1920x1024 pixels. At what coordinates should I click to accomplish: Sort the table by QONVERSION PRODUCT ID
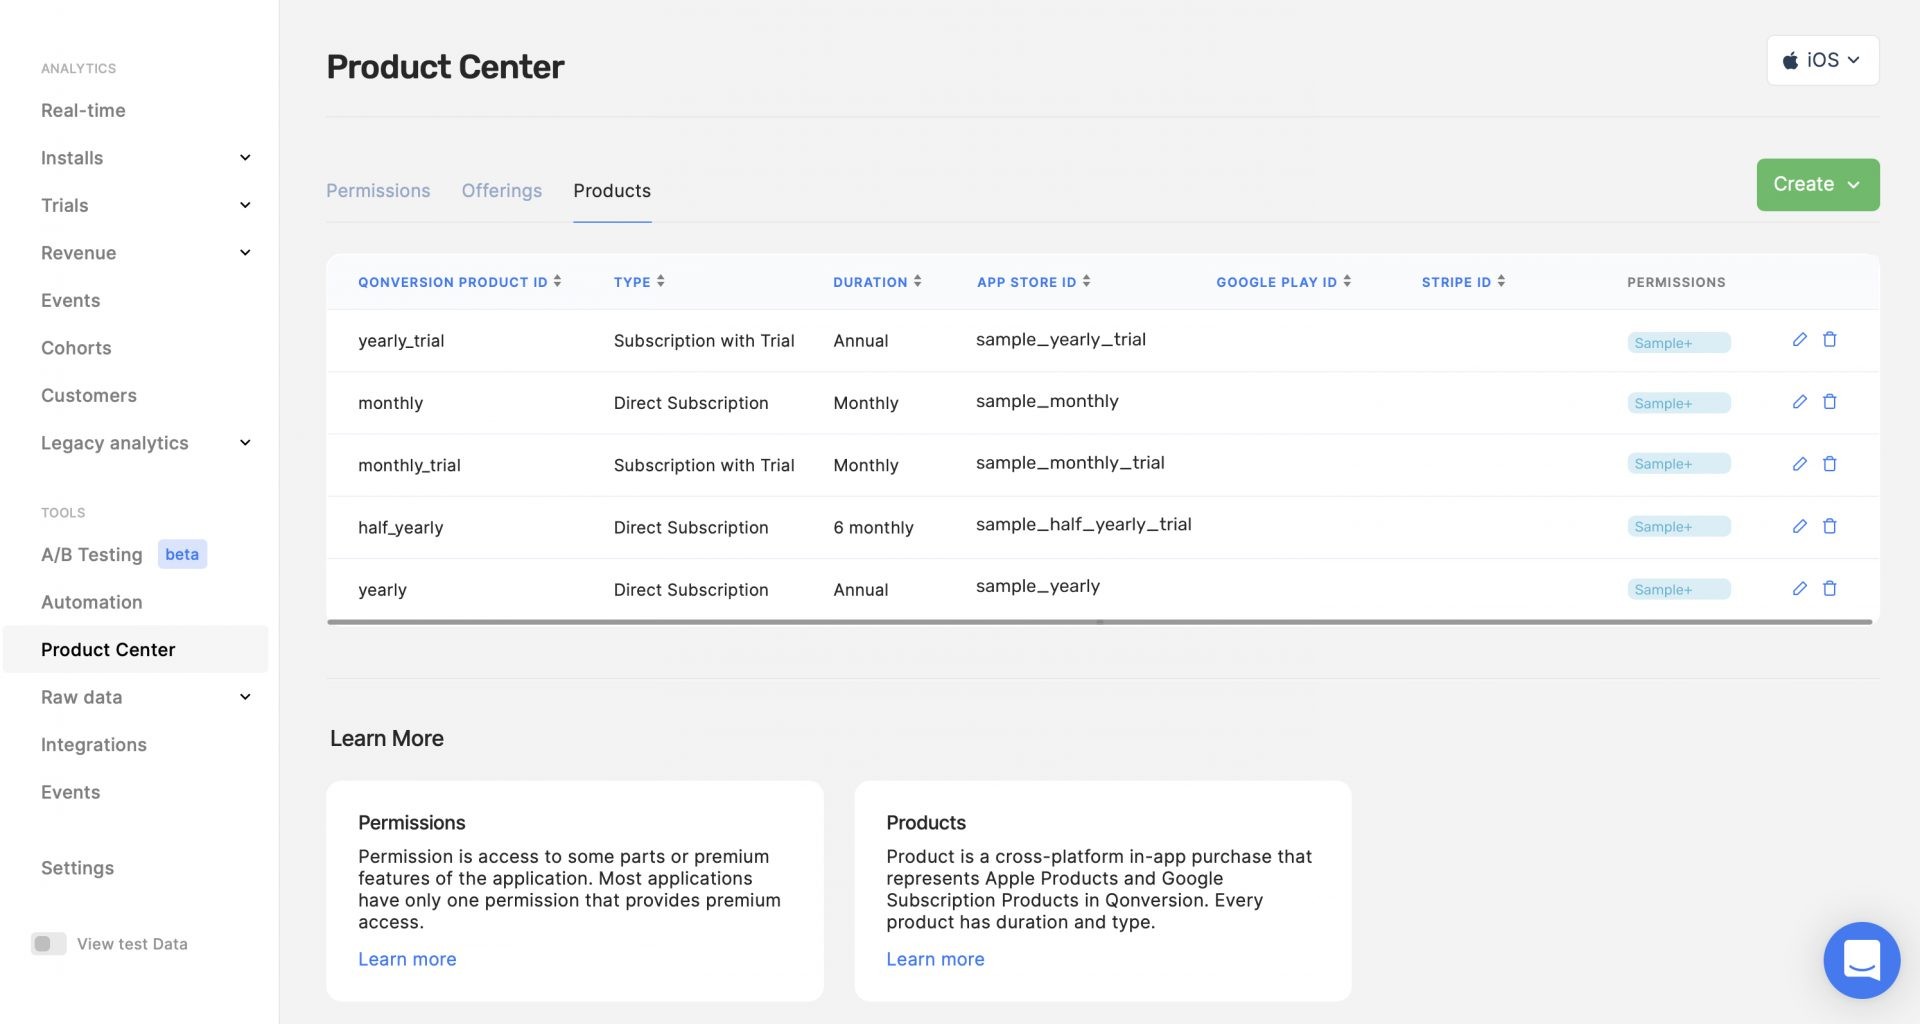point(557,281)
